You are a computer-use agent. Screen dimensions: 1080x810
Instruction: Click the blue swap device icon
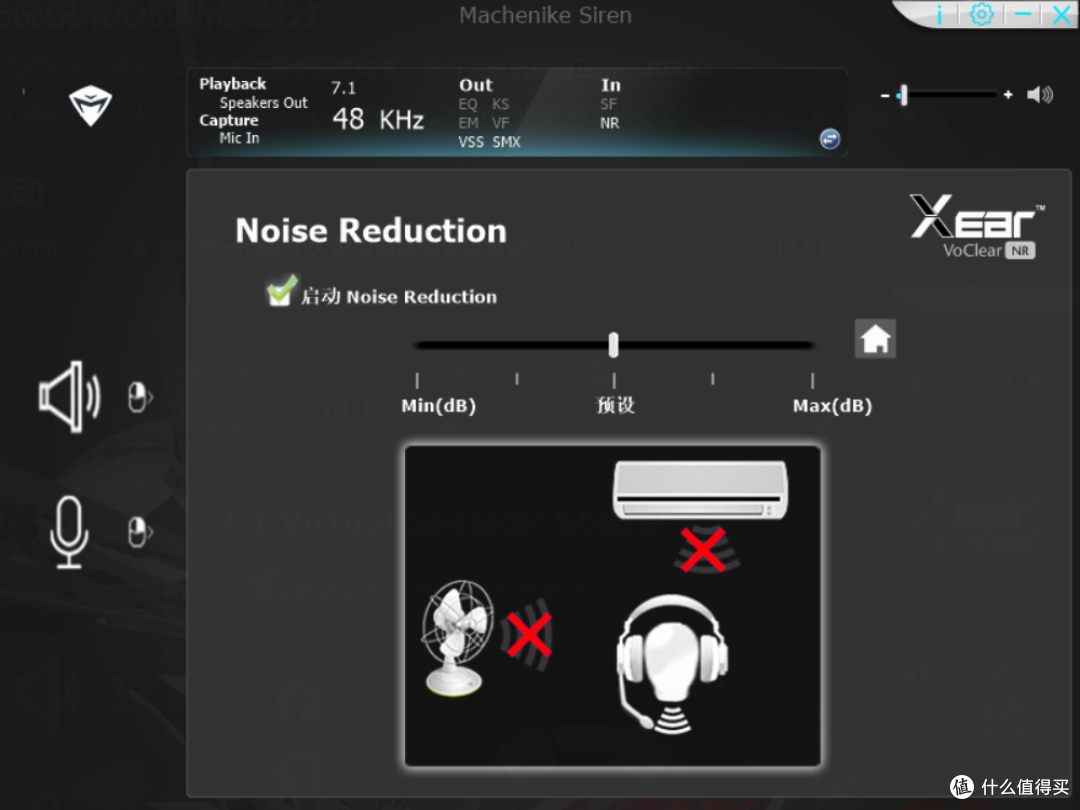click(829, 139)
